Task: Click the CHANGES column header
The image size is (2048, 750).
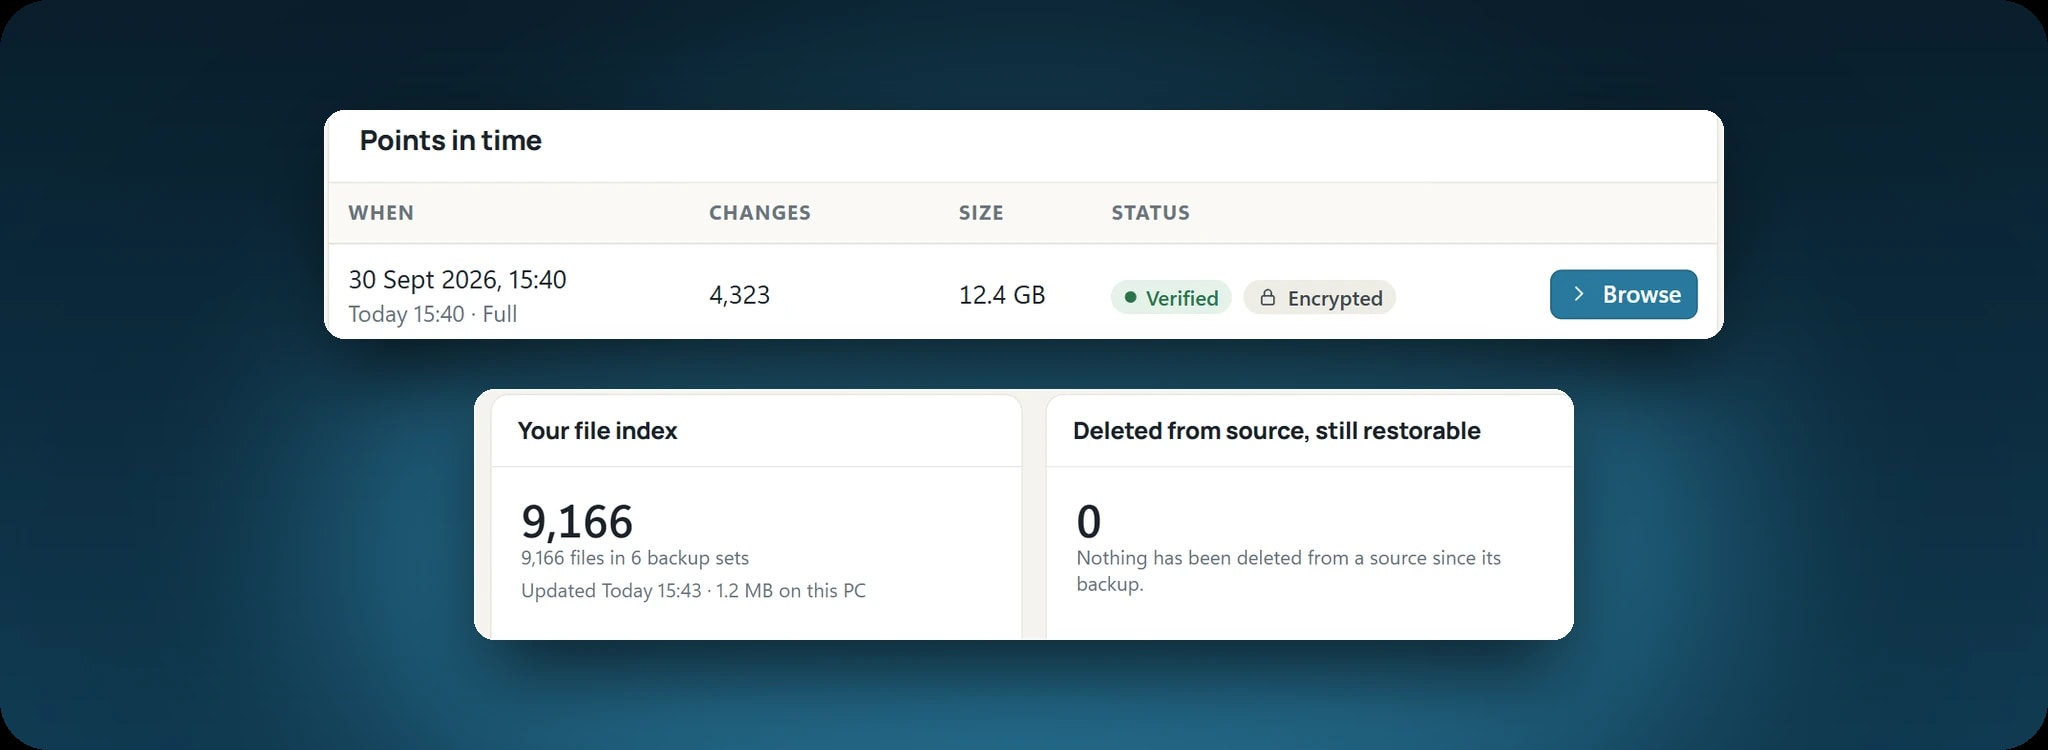Action: 760,213
